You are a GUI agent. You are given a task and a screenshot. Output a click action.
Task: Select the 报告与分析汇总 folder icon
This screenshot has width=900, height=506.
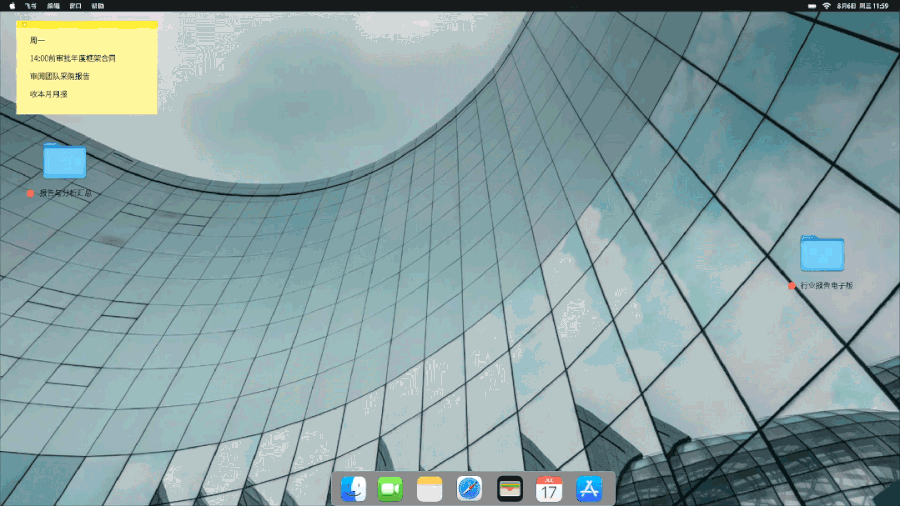(64, 162)
